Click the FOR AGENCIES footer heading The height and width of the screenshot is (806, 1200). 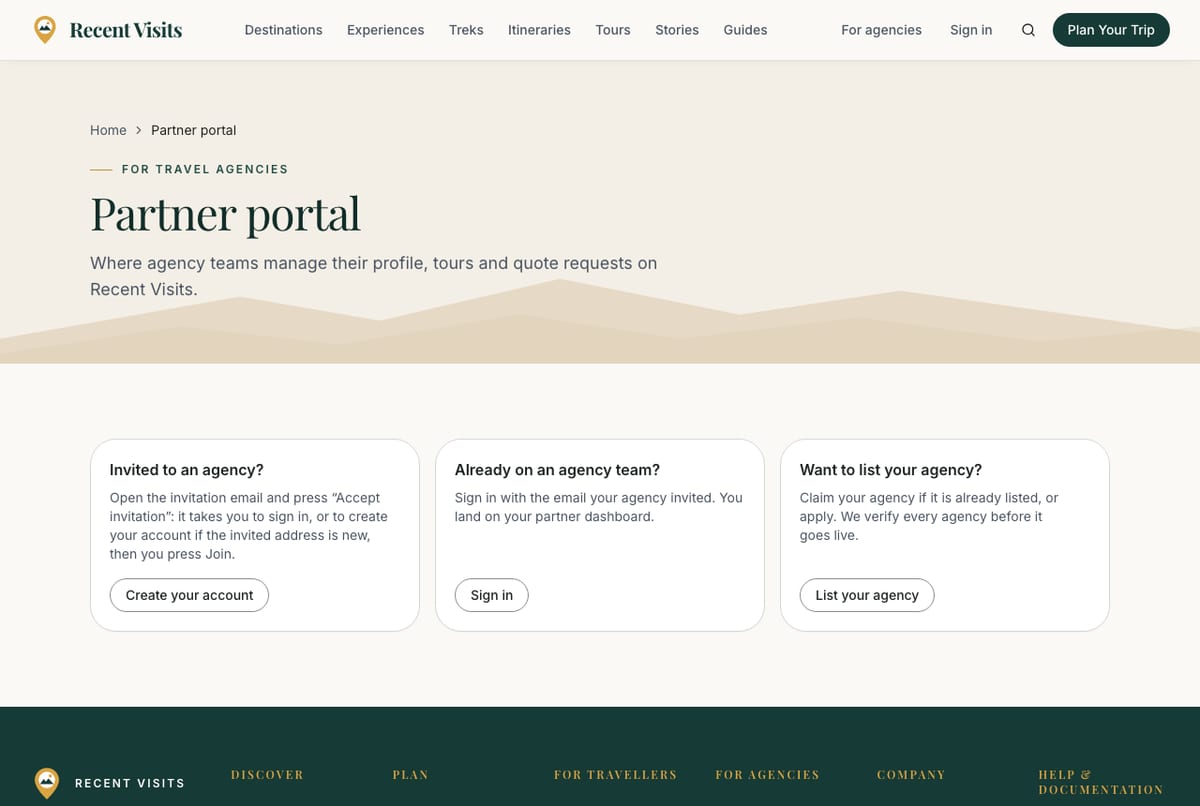pyautogui.click(x=767, y=775)
